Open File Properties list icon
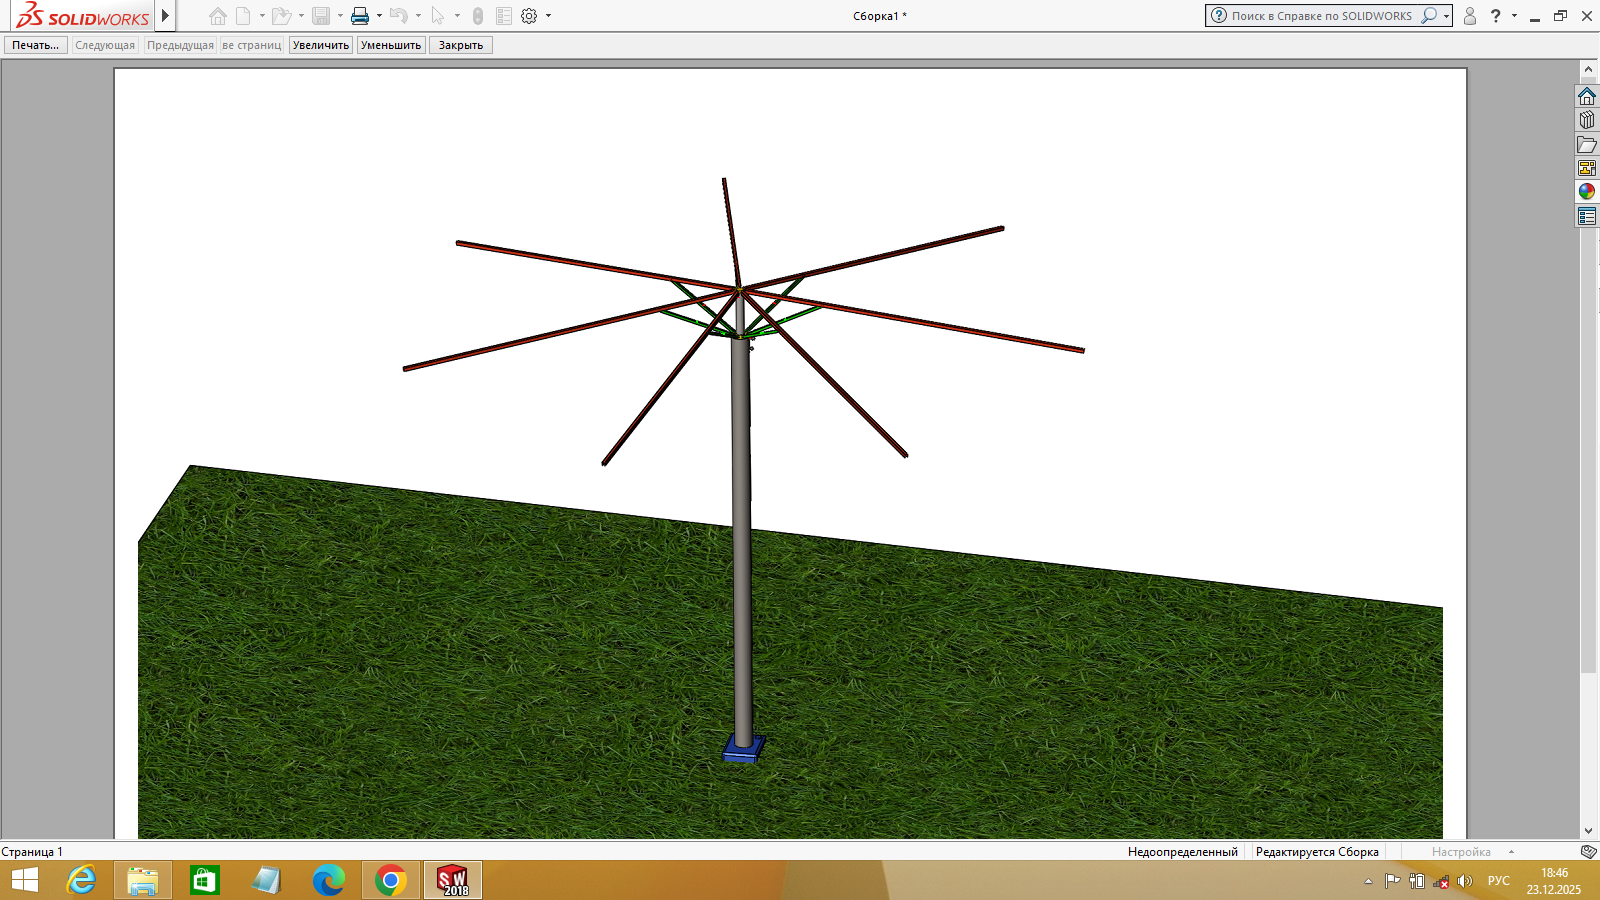The image size is (1600, 900). [504, 16]
